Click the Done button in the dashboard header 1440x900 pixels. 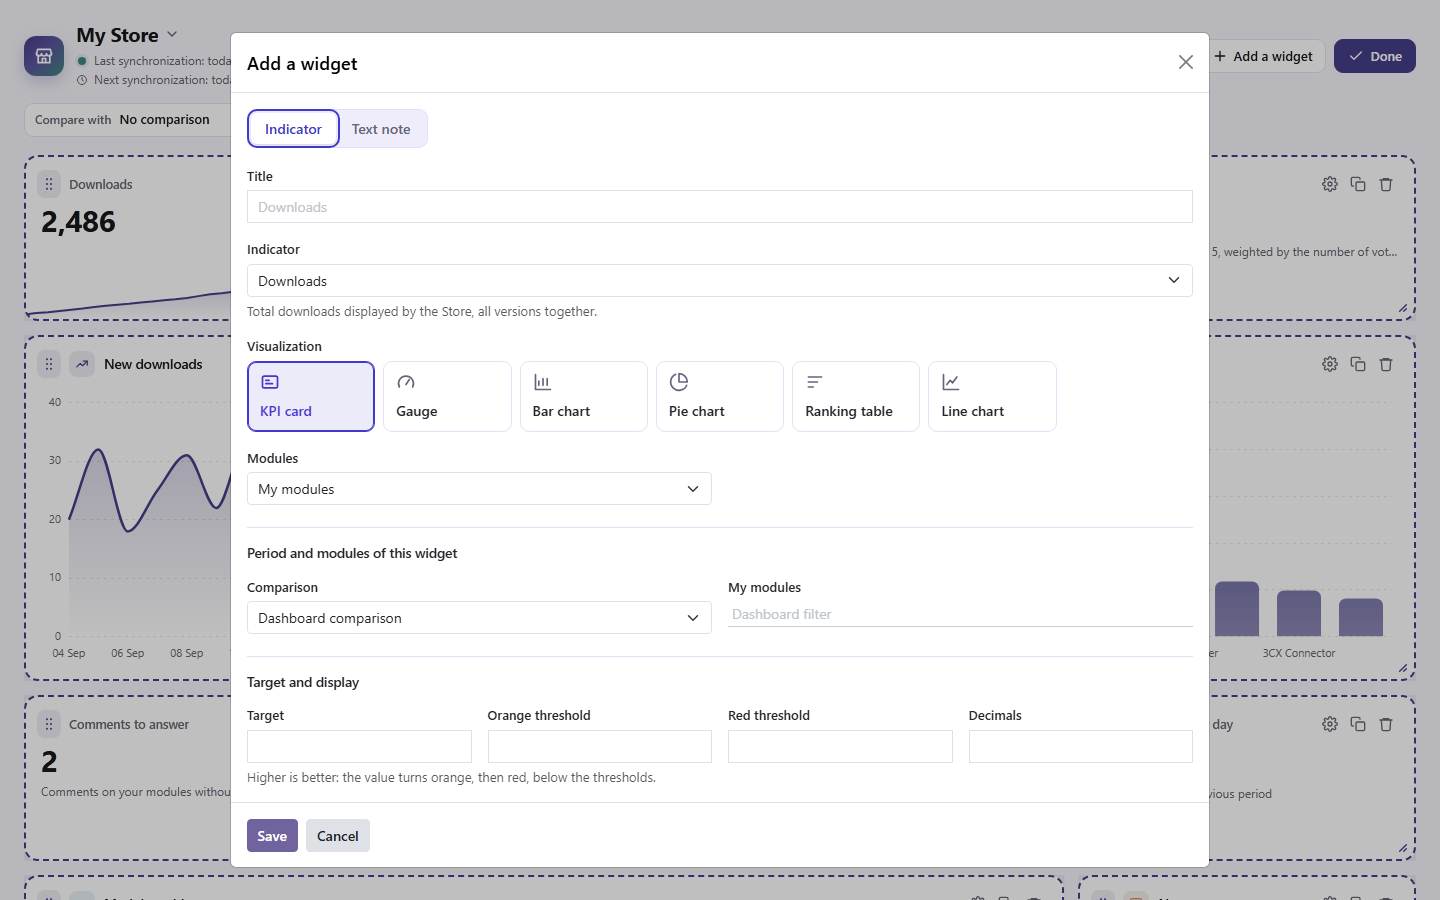pos(1375,56)
